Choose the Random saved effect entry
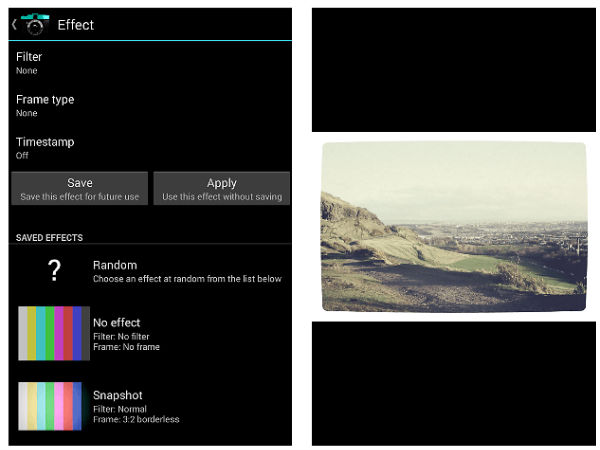Image resolution: width=600 pixels, height=450 pixels. pyautogui.click(x=186, y=272)
